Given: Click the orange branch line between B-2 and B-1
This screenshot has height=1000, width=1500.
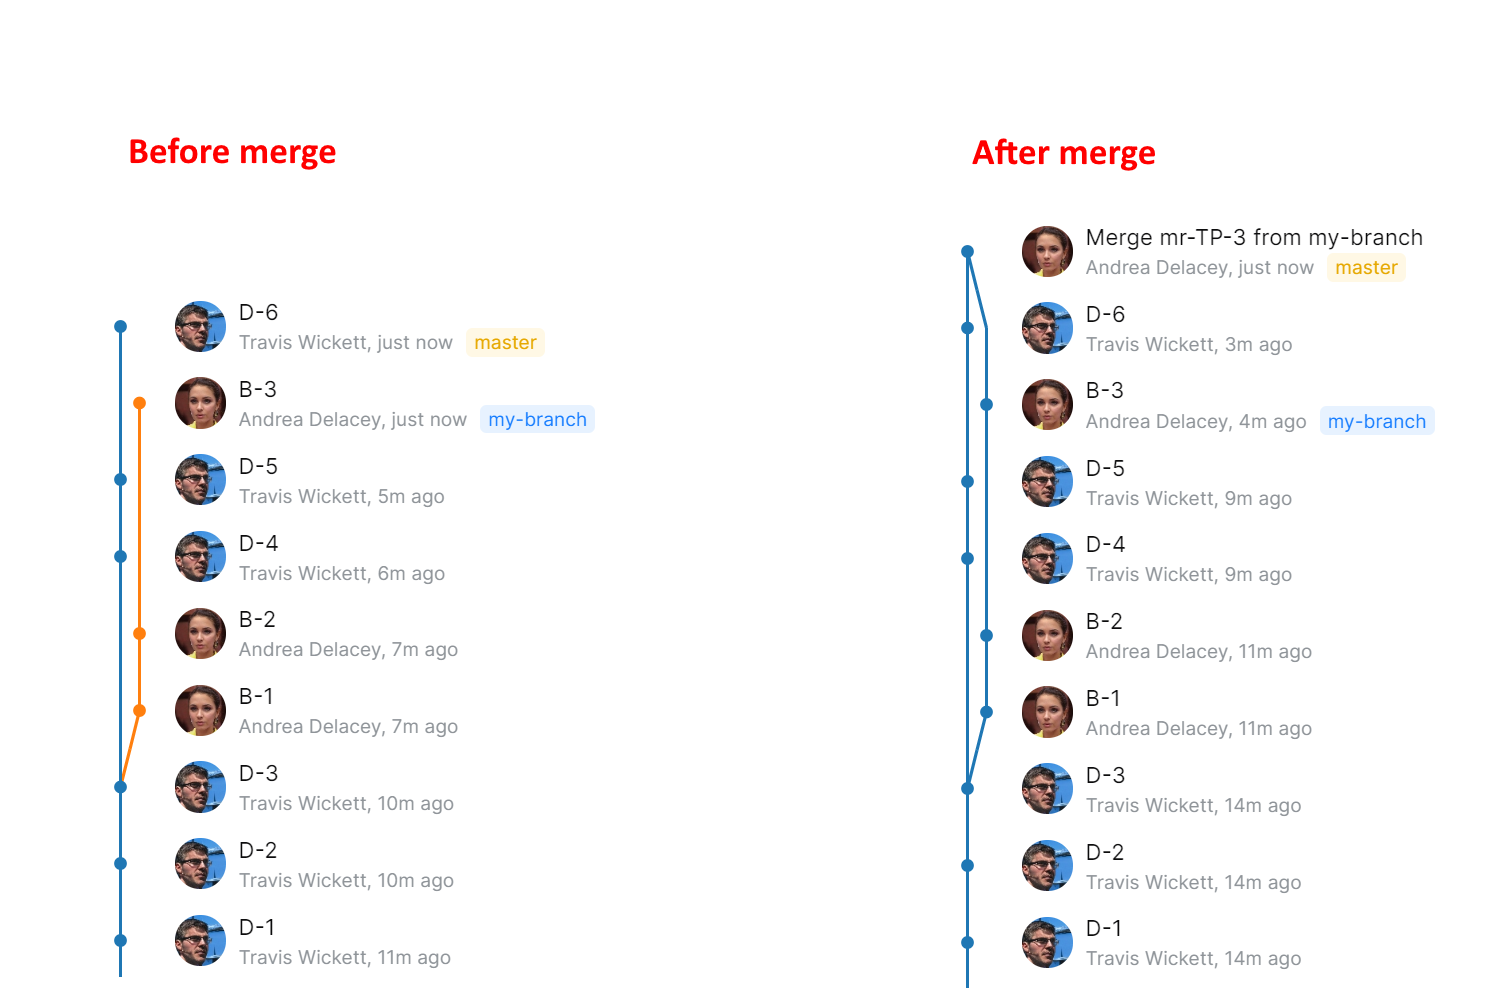Looking at the screenshot, I should 140,672.
